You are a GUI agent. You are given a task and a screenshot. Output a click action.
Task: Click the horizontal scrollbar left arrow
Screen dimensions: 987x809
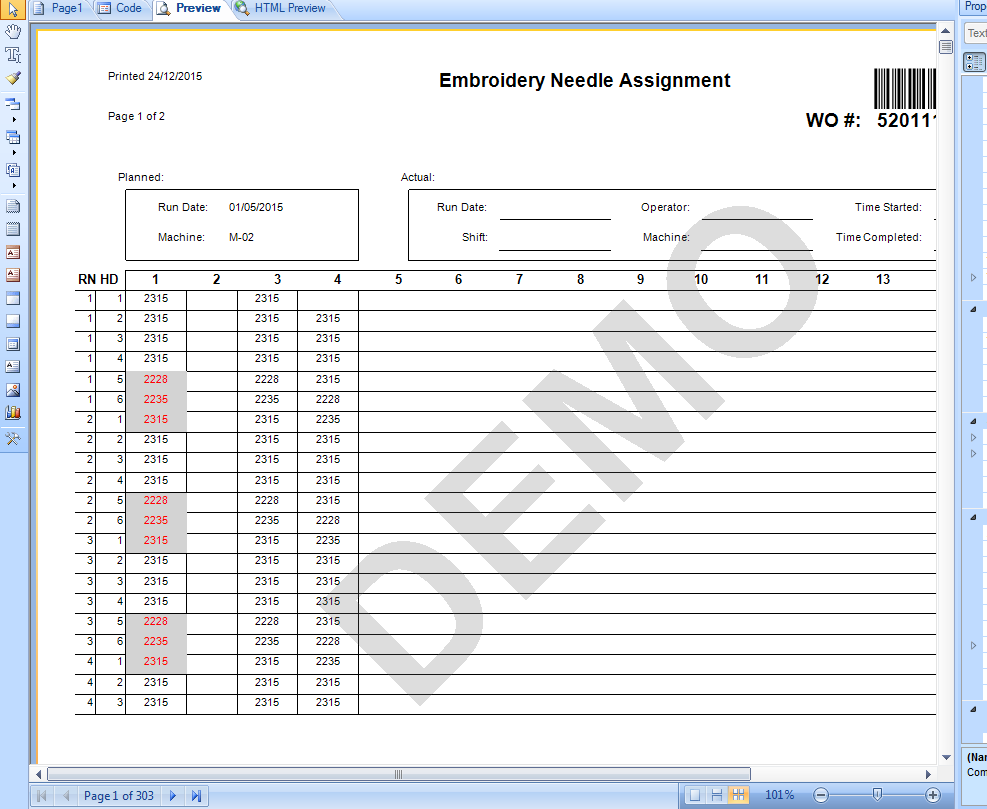tap(38, 774)
